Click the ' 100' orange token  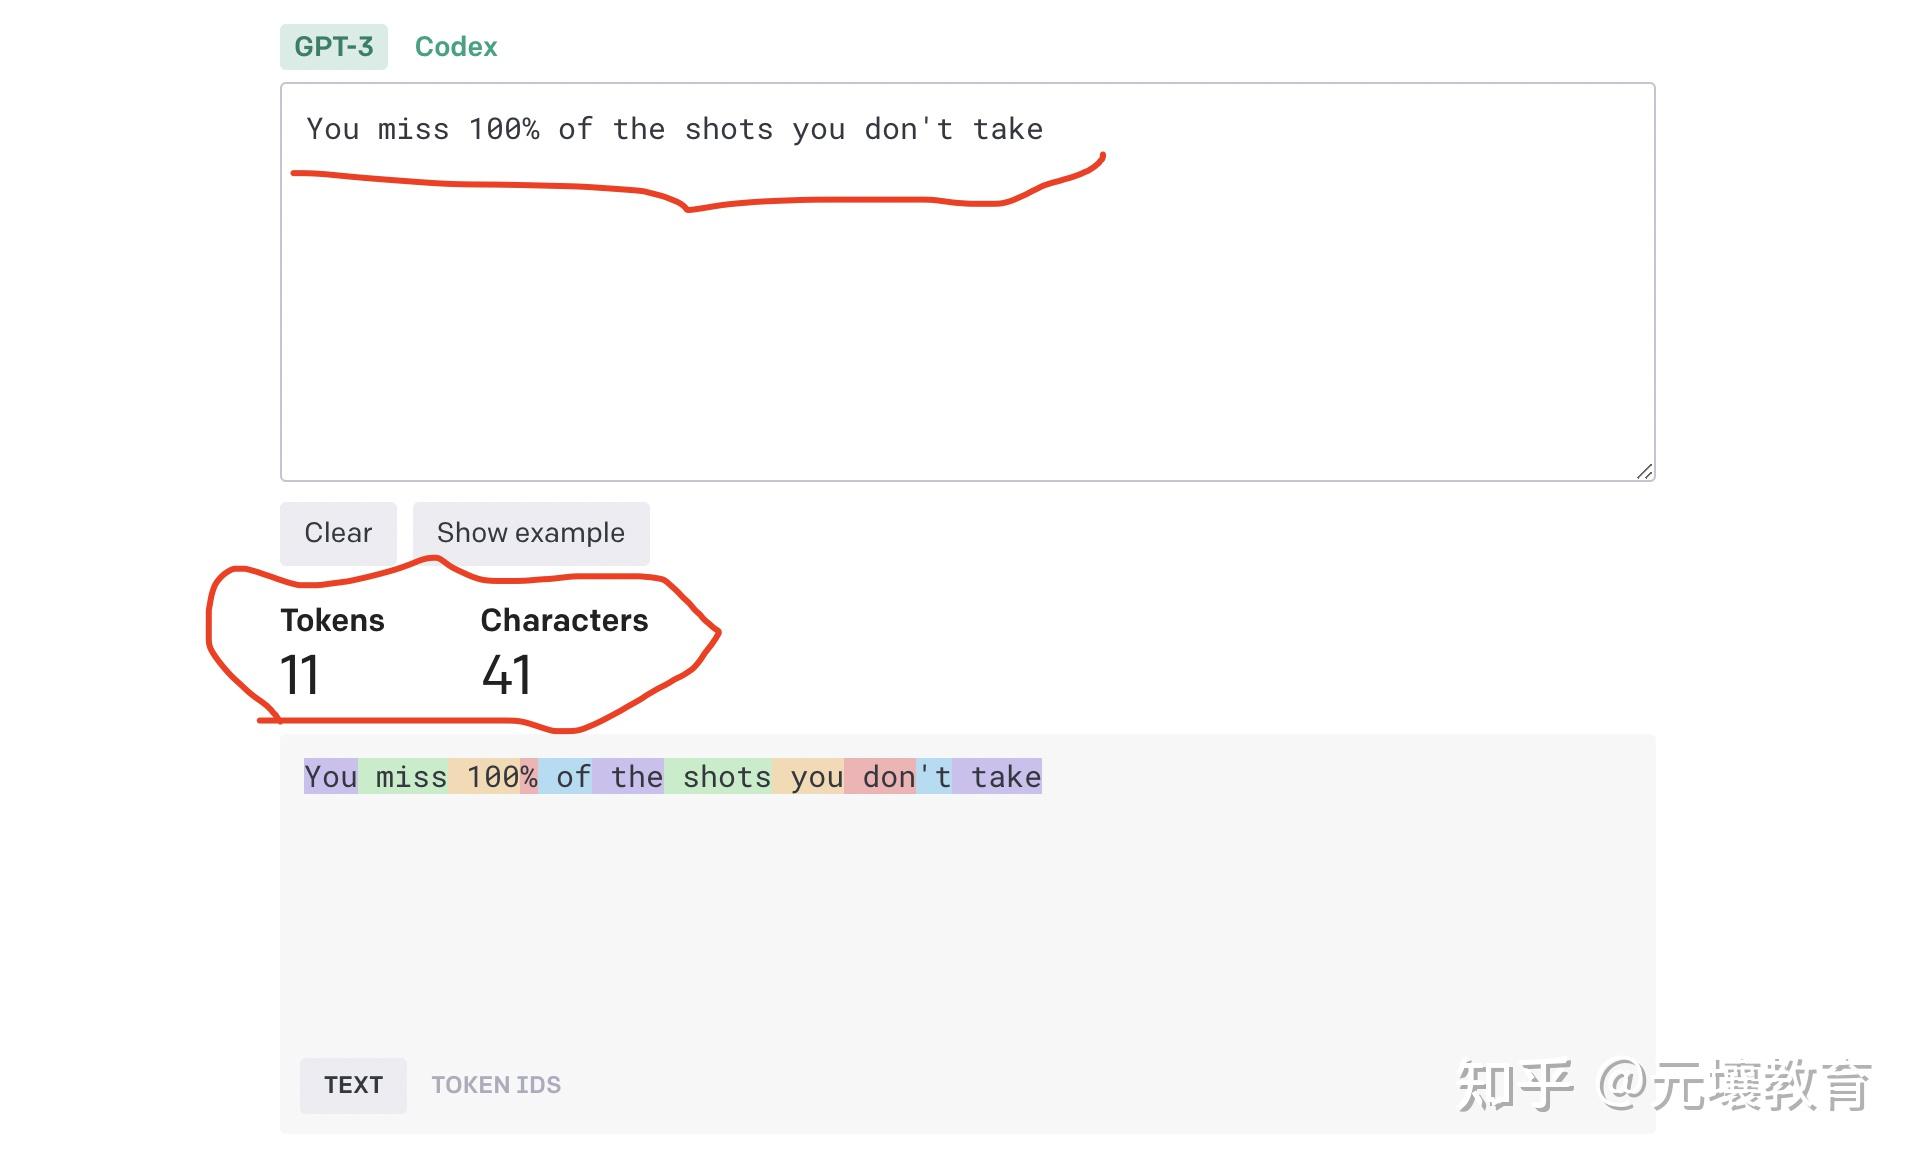point(485,777)
